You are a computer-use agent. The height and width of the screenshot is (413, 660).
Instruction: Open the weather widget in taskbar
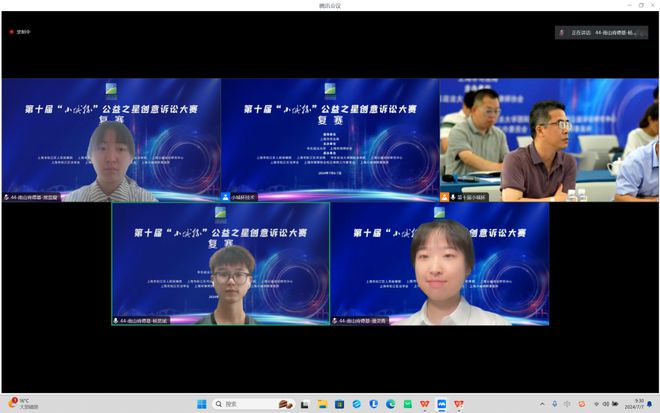tap(24, 404)
